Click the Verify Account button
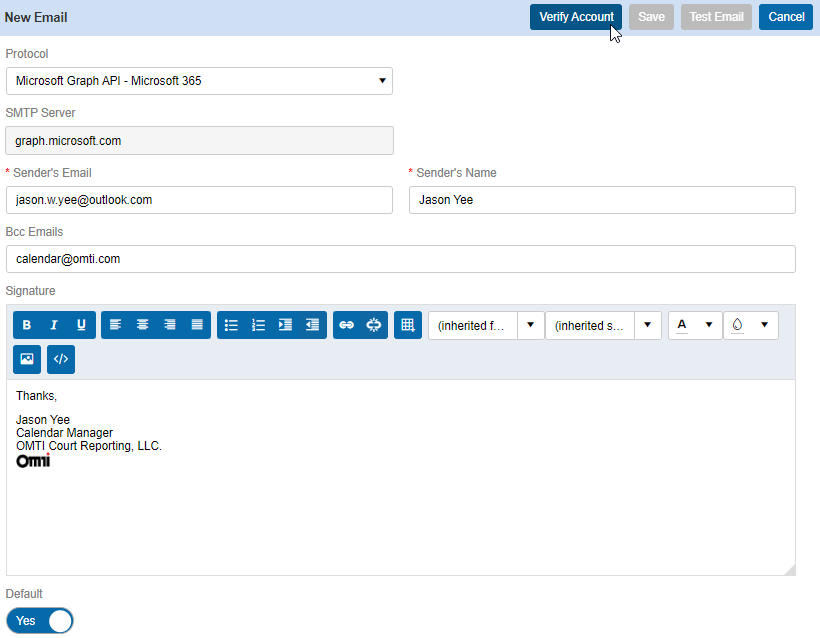Viewport: 820px width, 638px height. point(576,17)
